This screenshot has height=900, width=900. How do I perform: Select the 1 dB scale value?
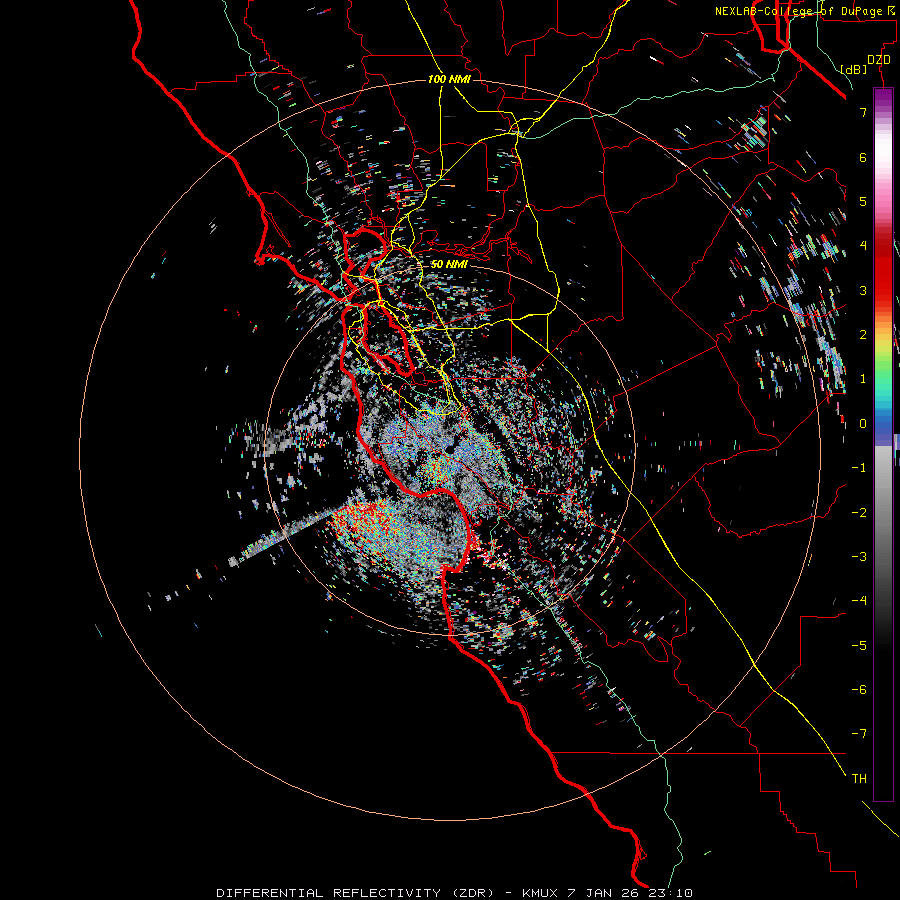pyautogui.click(x=863, y=379)
